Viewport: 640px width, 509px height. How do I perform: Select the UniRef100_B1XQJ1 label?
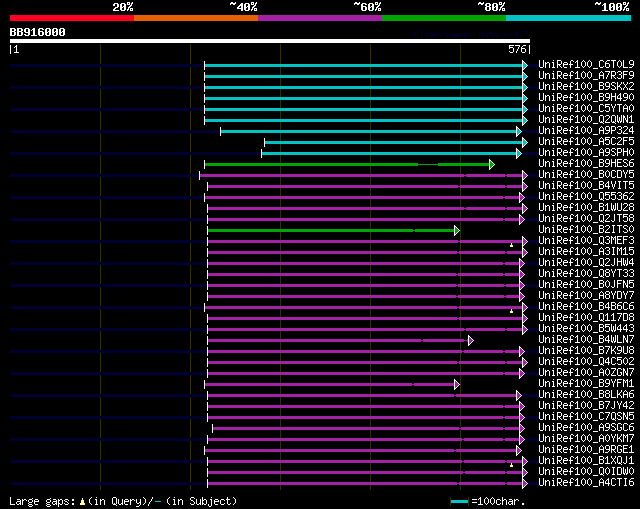pos(586,461)
